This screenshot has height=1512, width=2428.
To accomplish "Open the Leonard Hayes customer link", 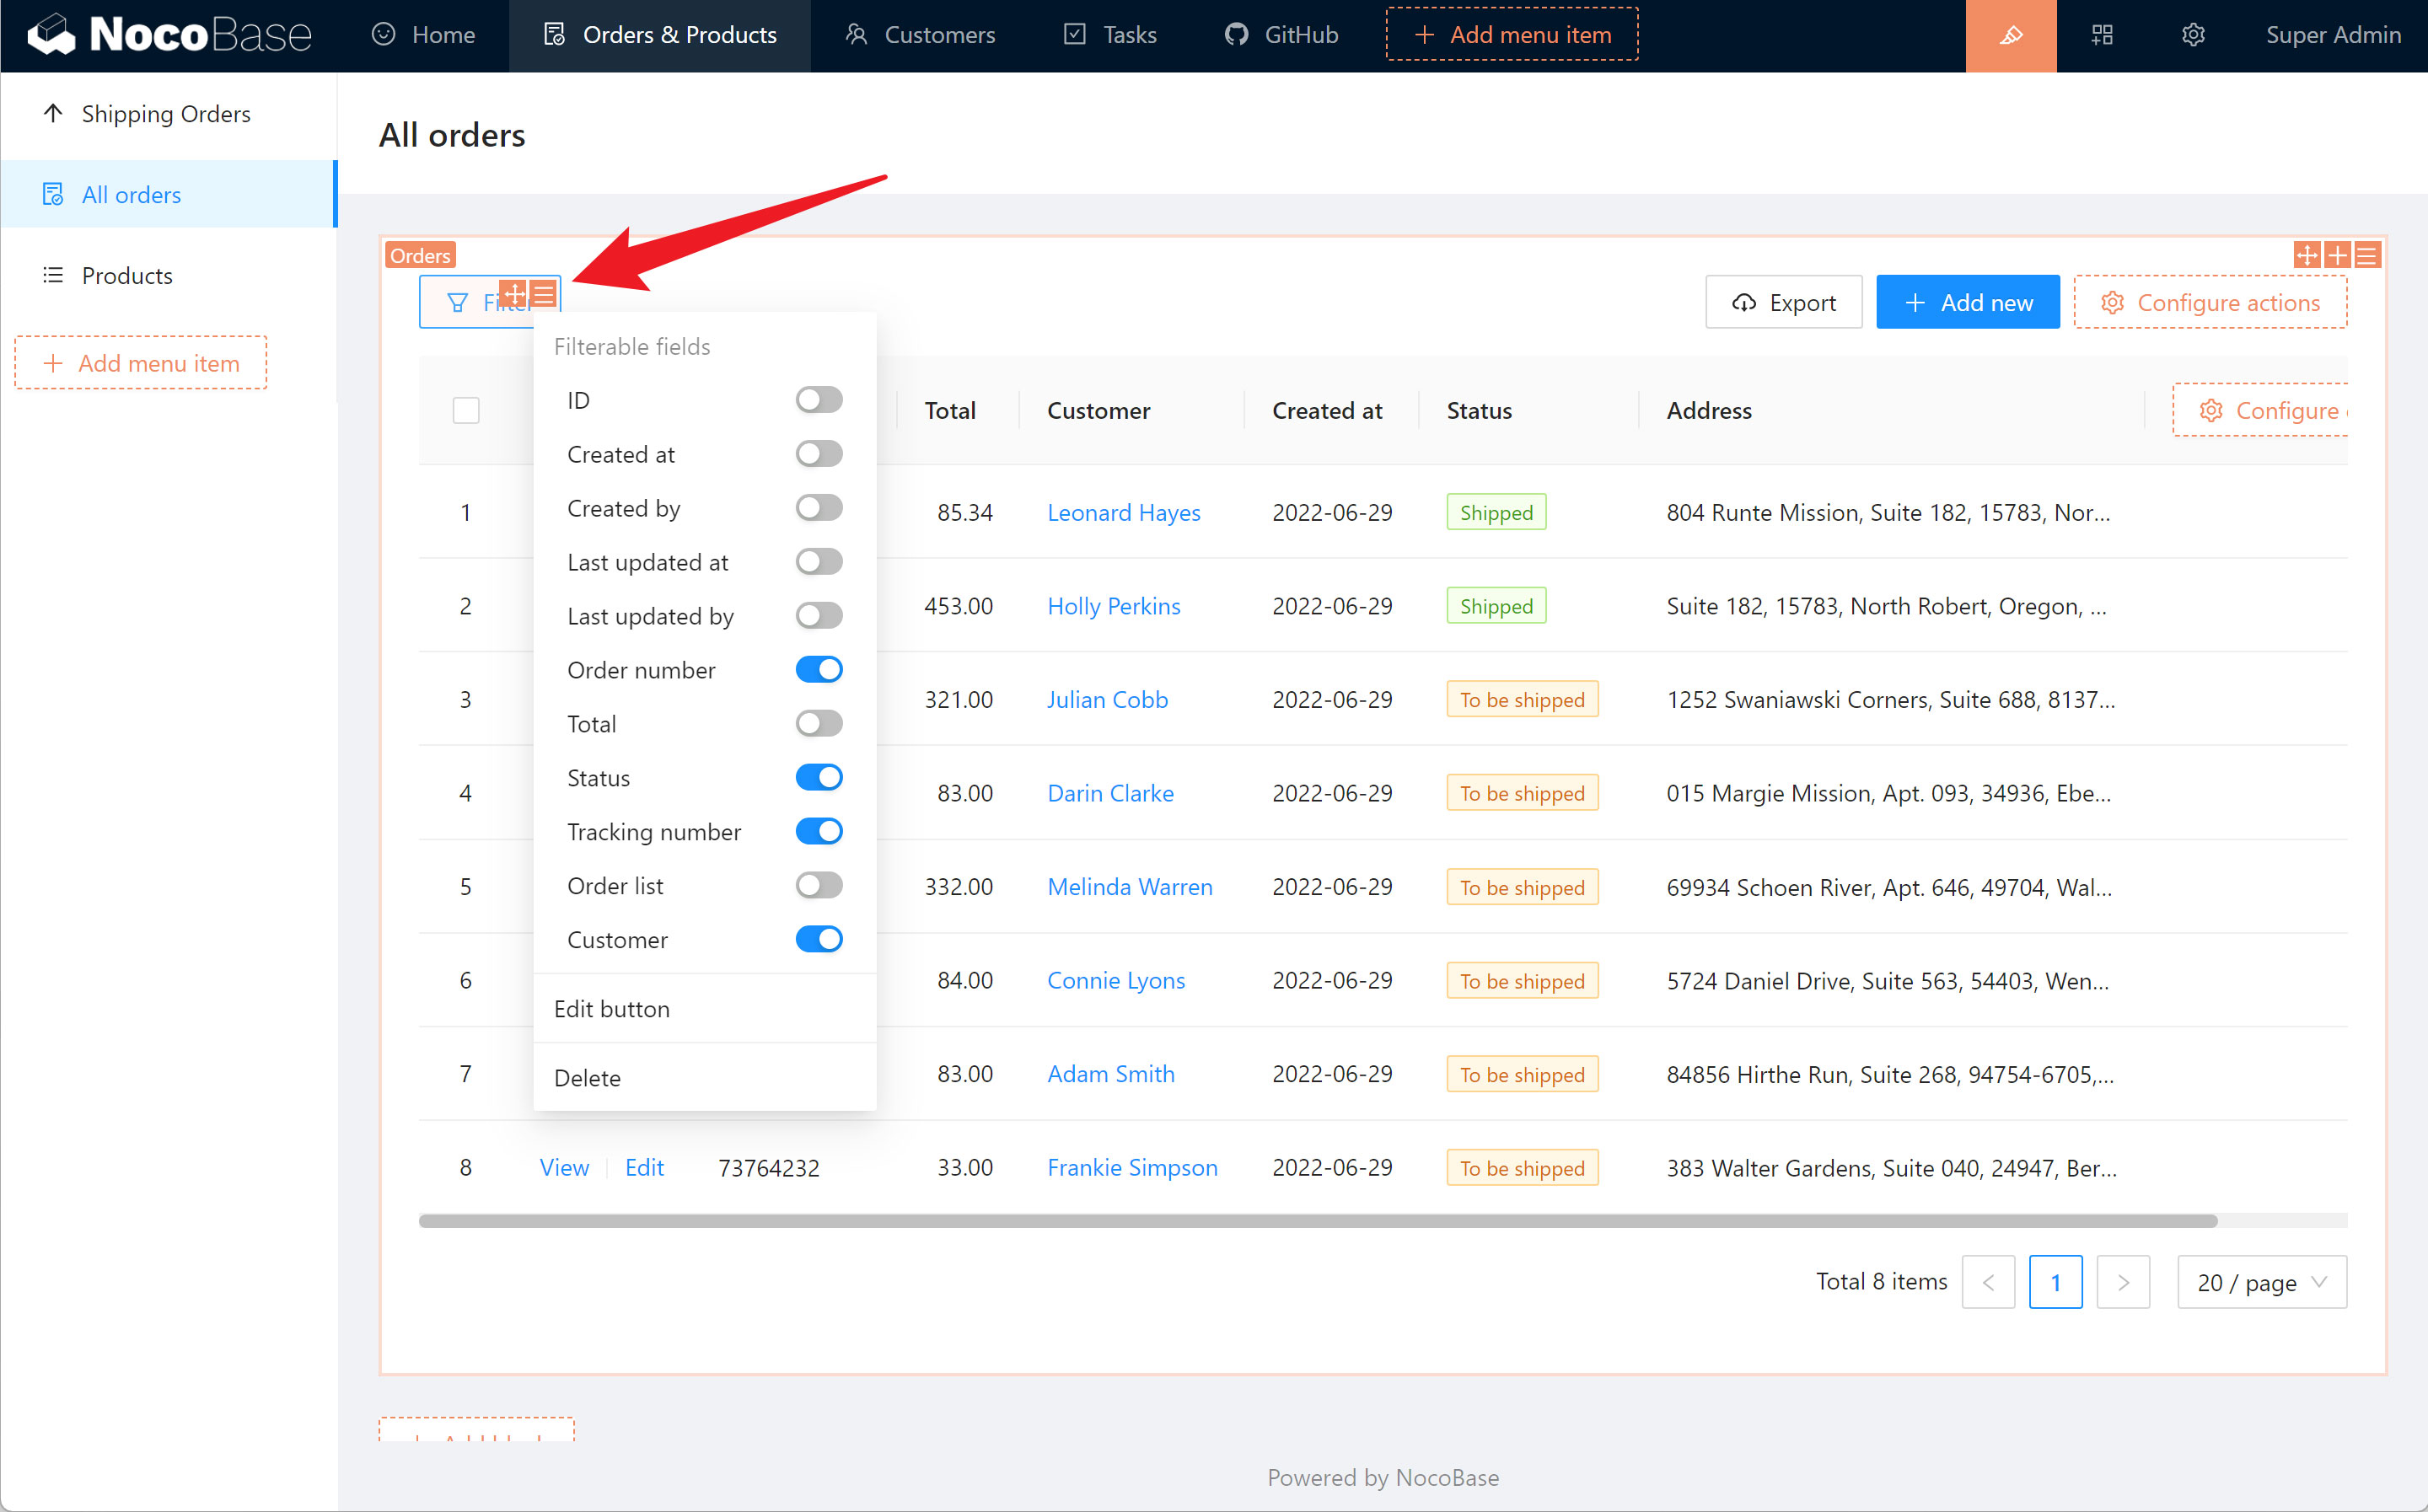I will (1123, 513).
